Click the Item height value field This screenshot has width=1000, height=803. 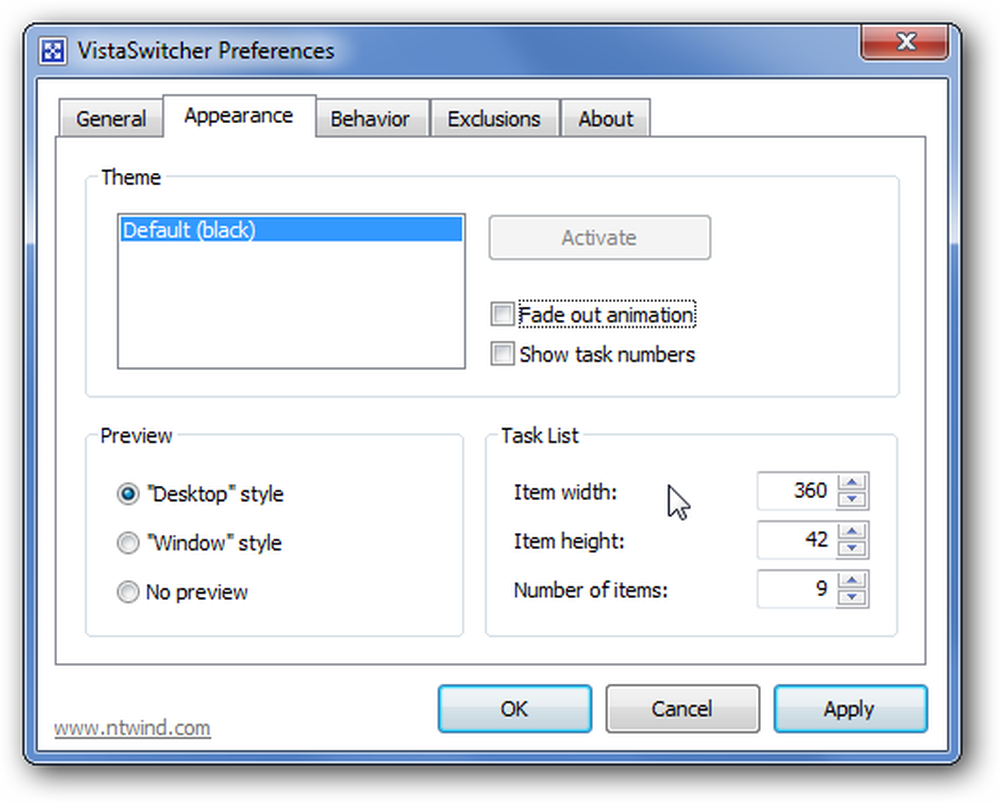click(796, 540)
